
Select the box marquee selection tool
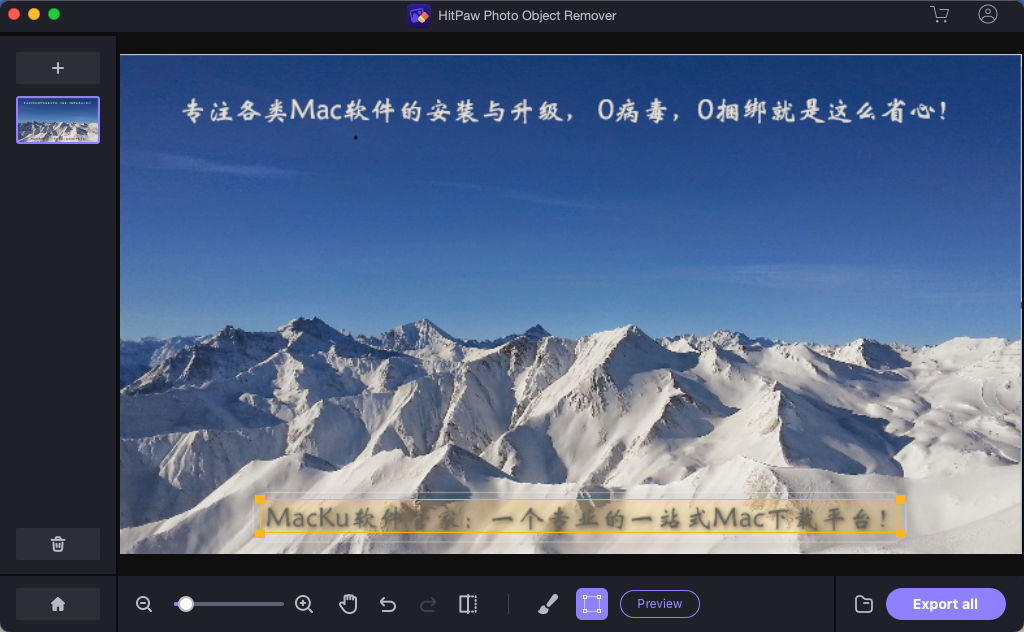(592, 604)
